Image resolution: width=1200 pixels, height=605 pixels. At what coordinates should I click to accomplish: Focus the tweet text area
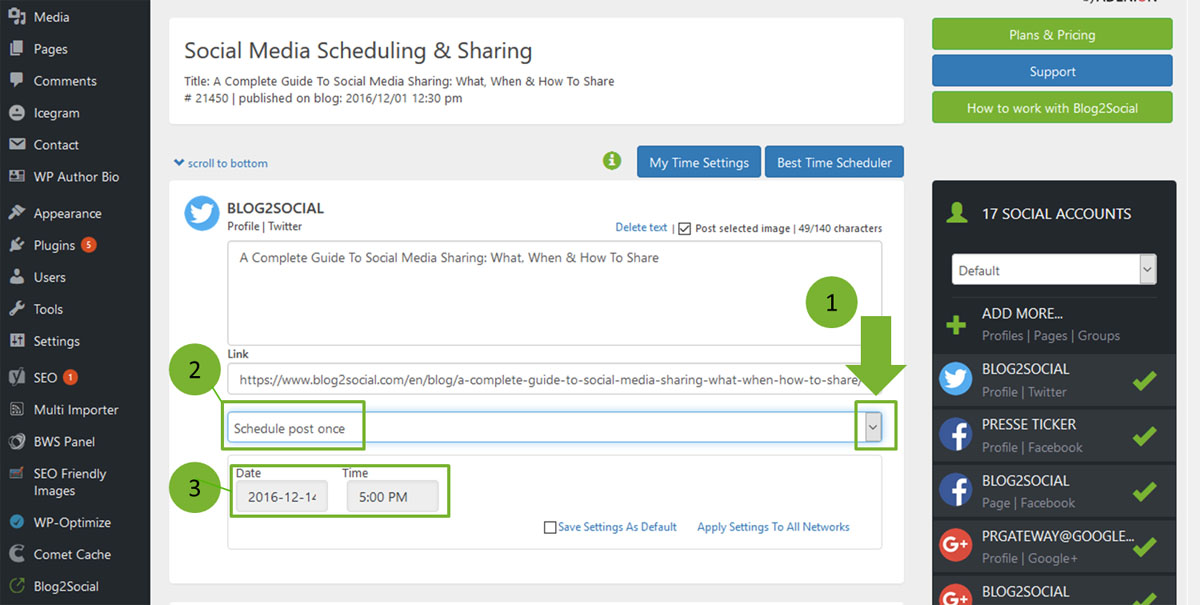pos(555,293)
